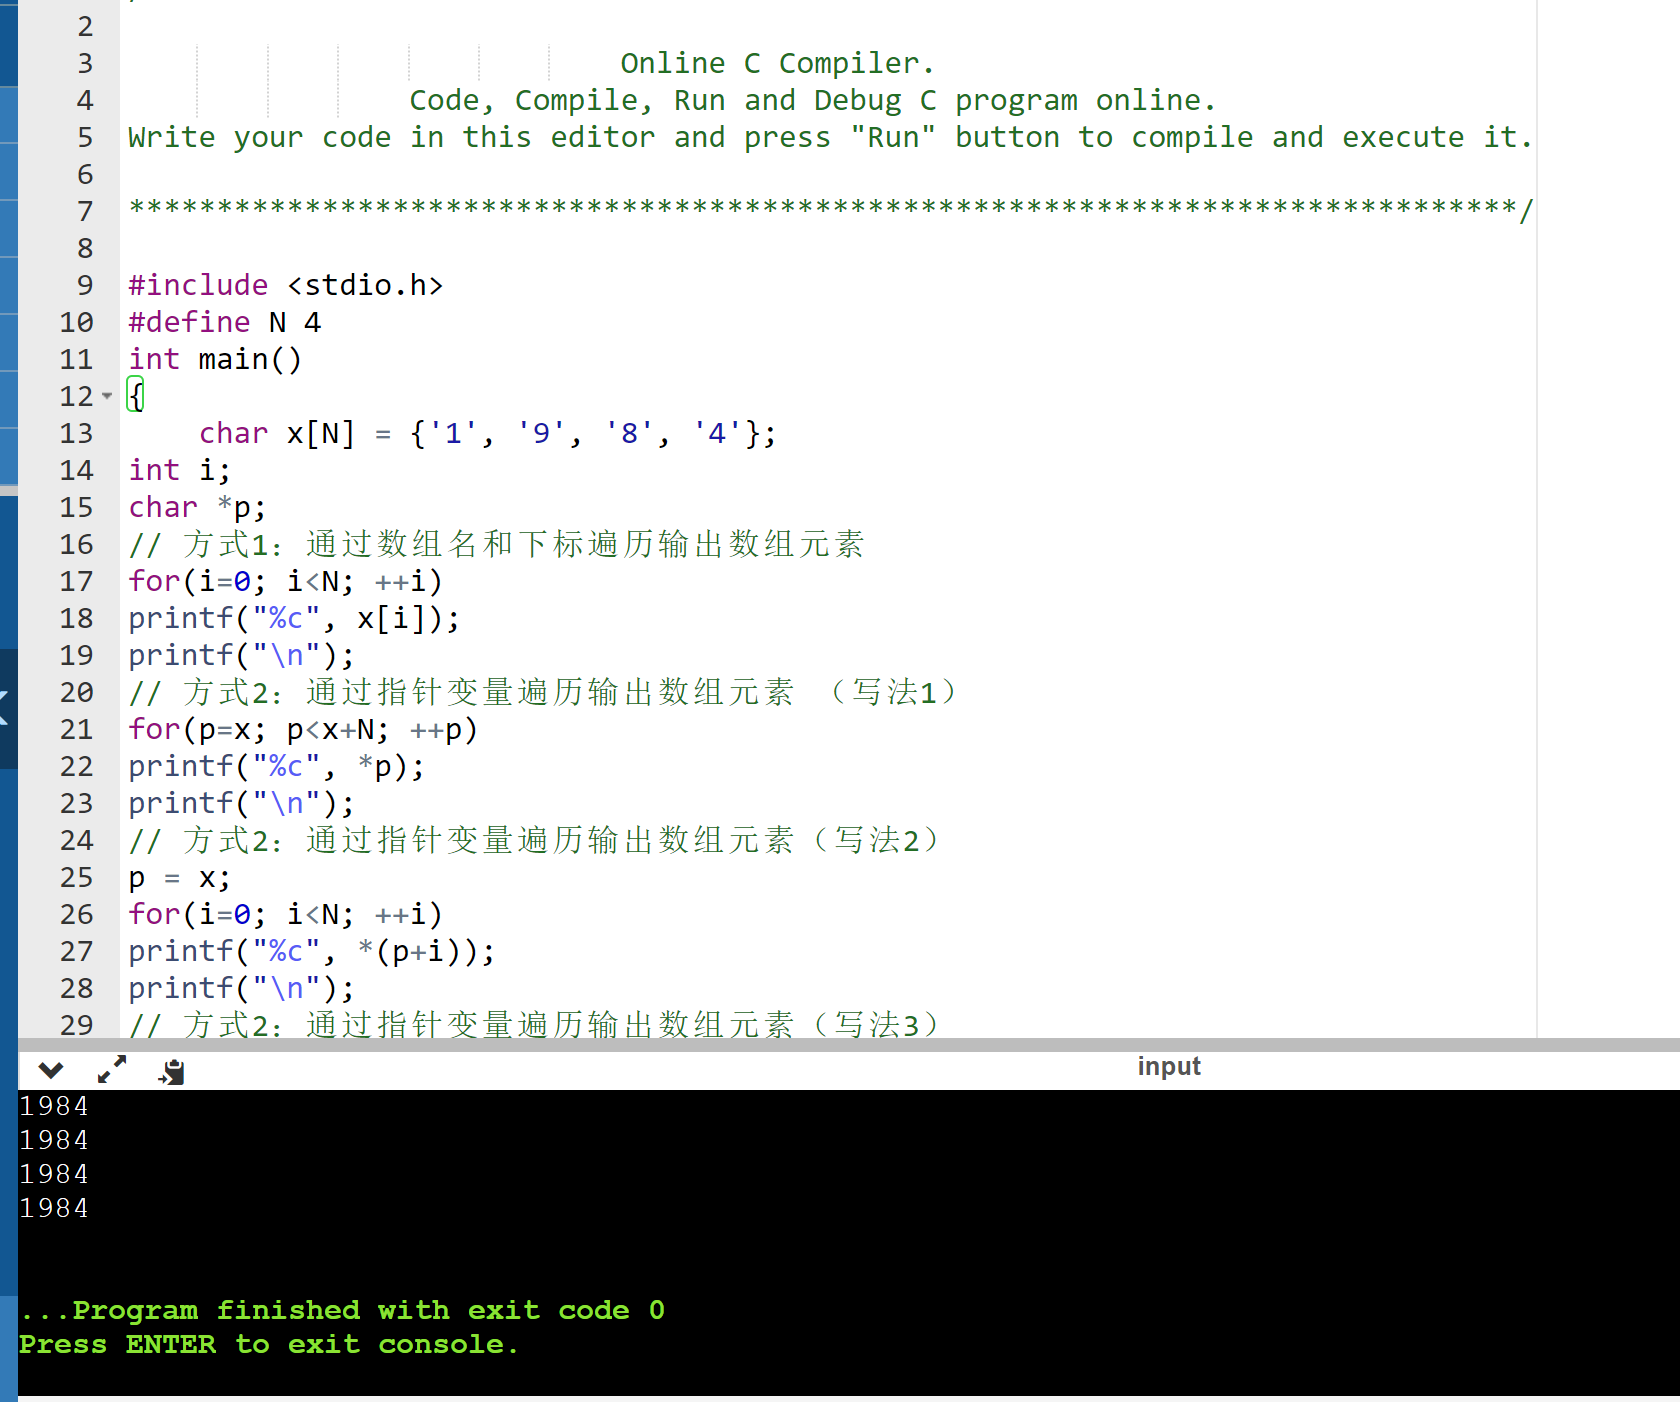Collapse the console using the chevron icon

point(51,1071)
